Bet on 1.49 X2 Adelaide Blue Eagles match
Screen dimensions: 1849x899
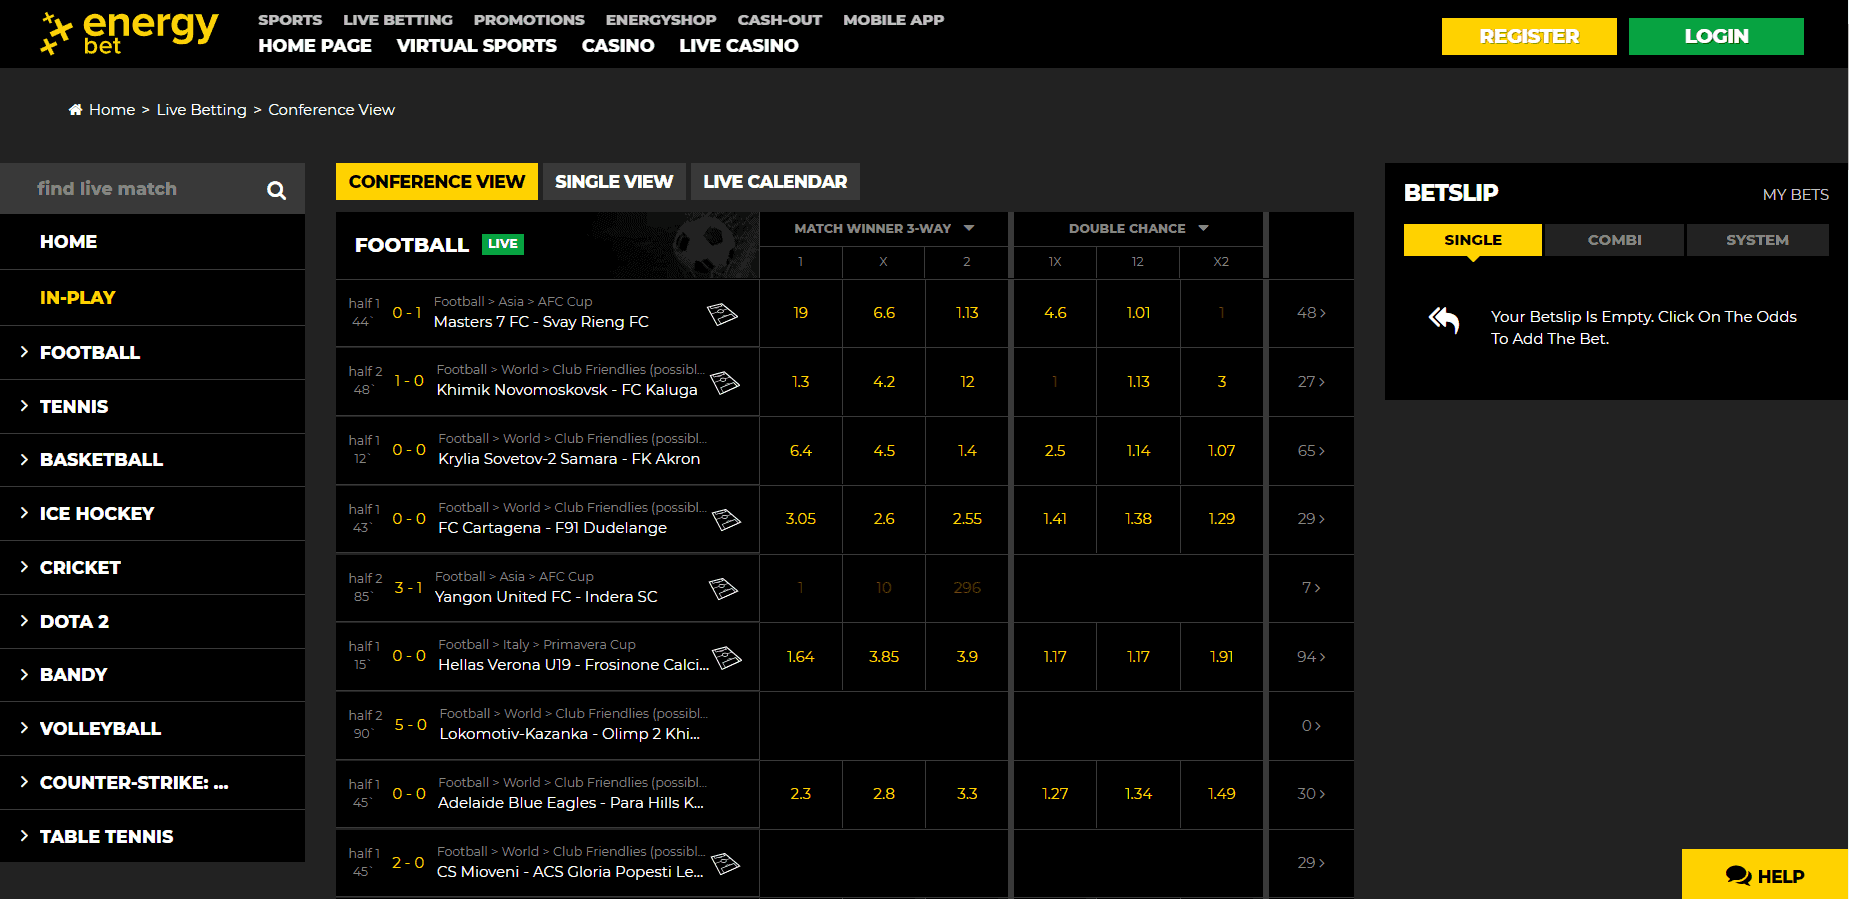1221,794
